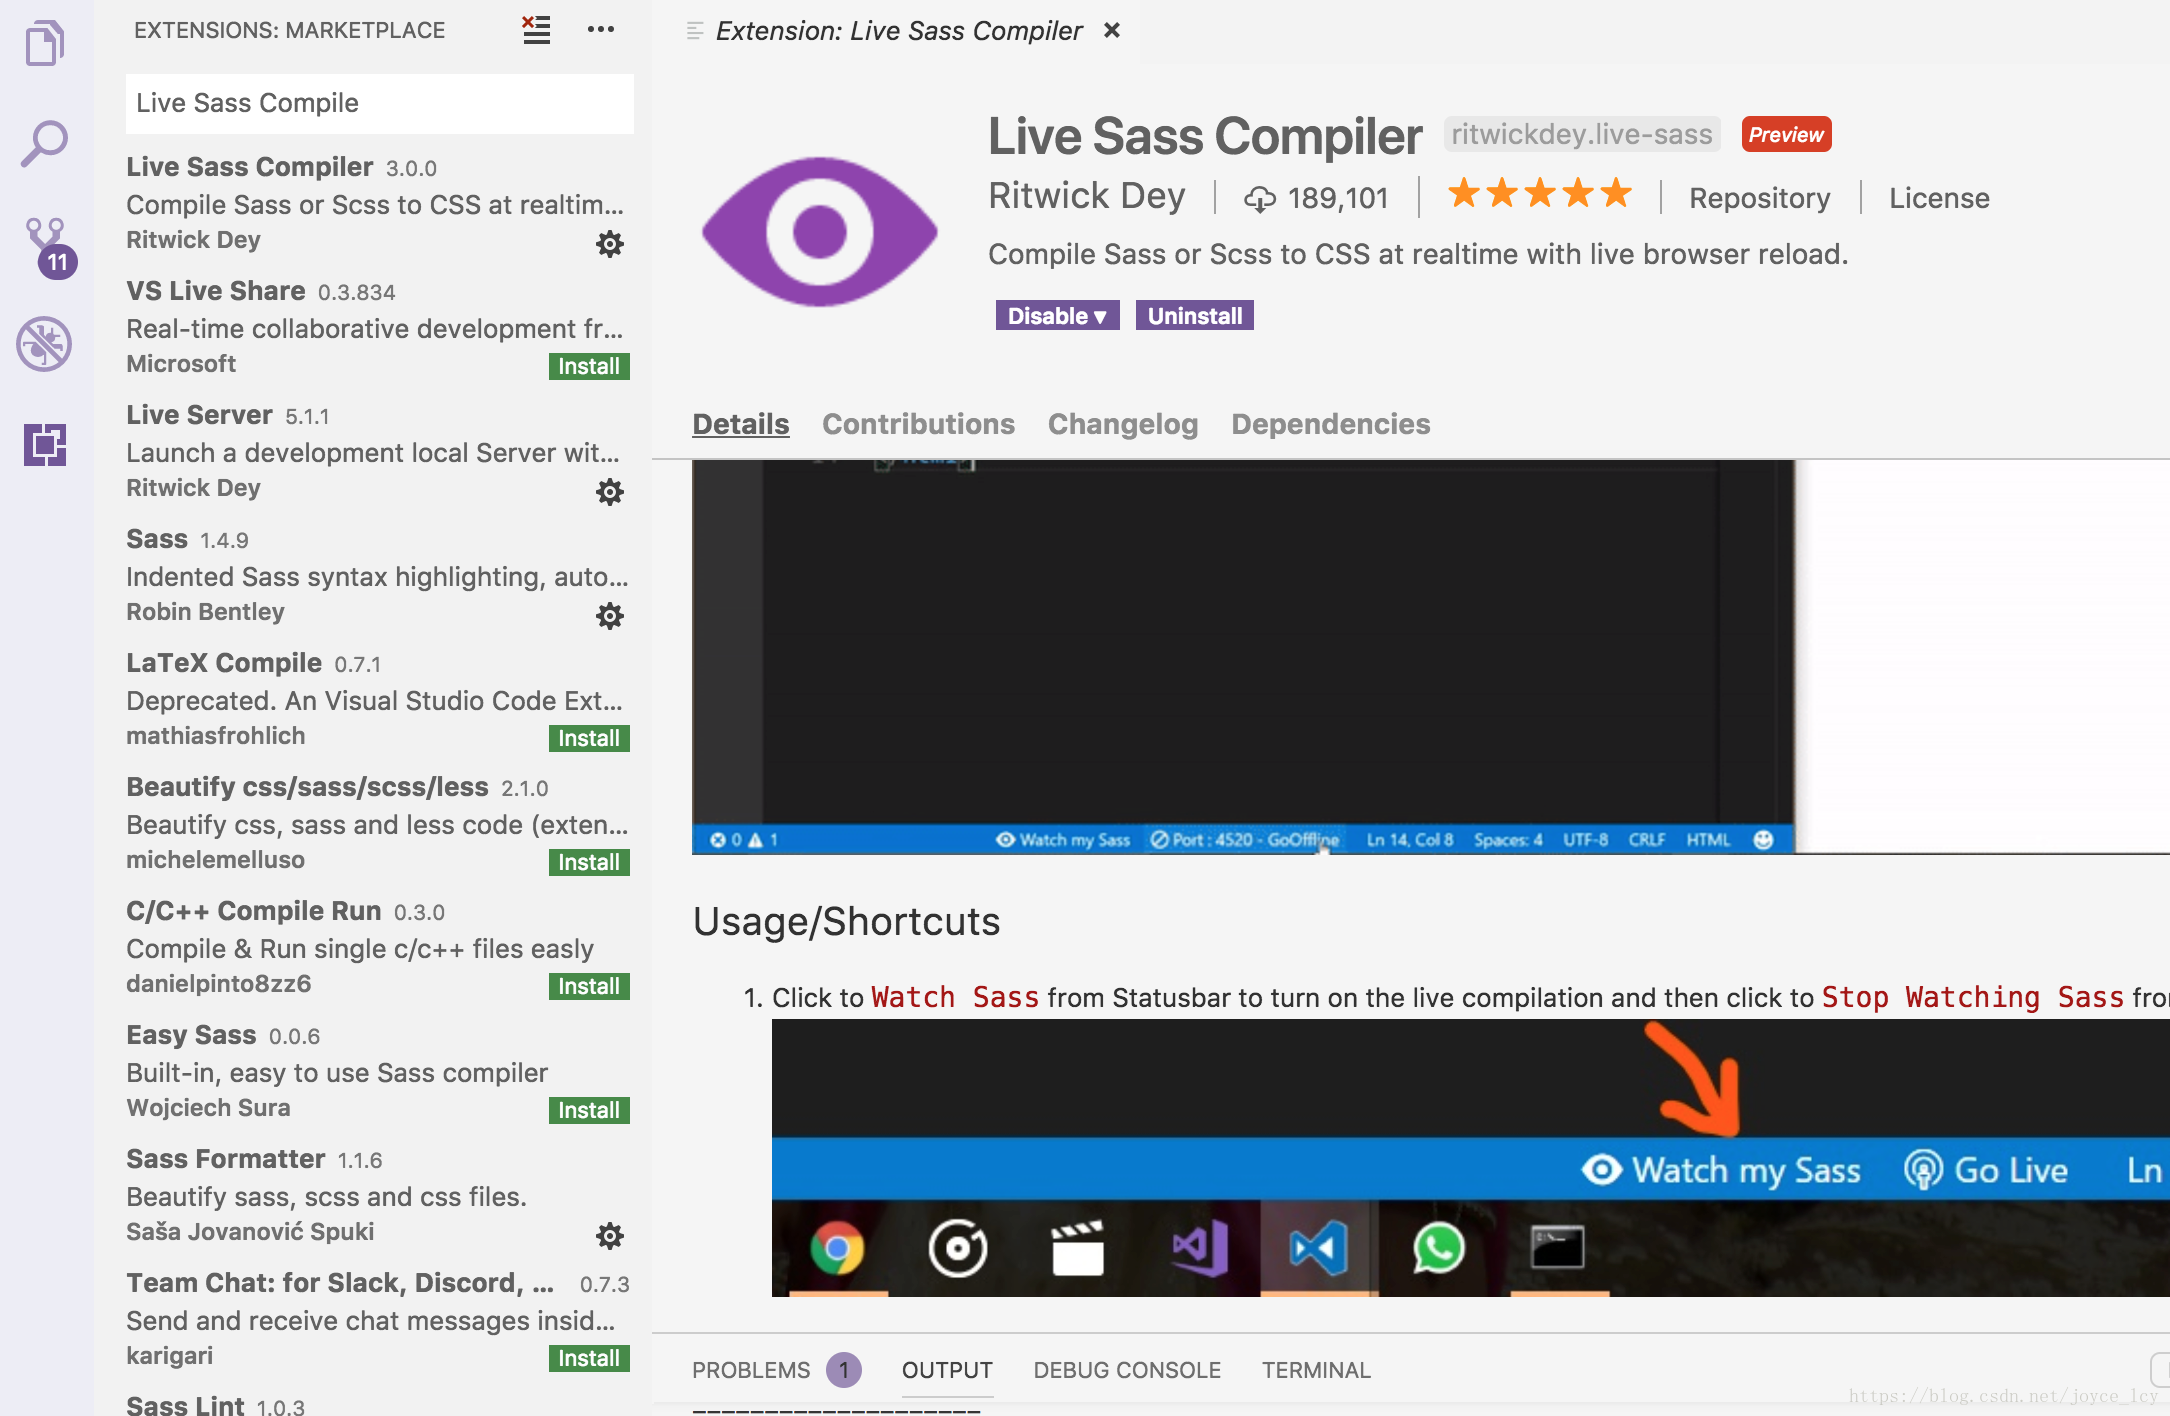Image resolution: width=2170 pixels, height=1416 pixels.
Task: Install C/C++ Compile Run extension
Action: click(x=589, y=986)
